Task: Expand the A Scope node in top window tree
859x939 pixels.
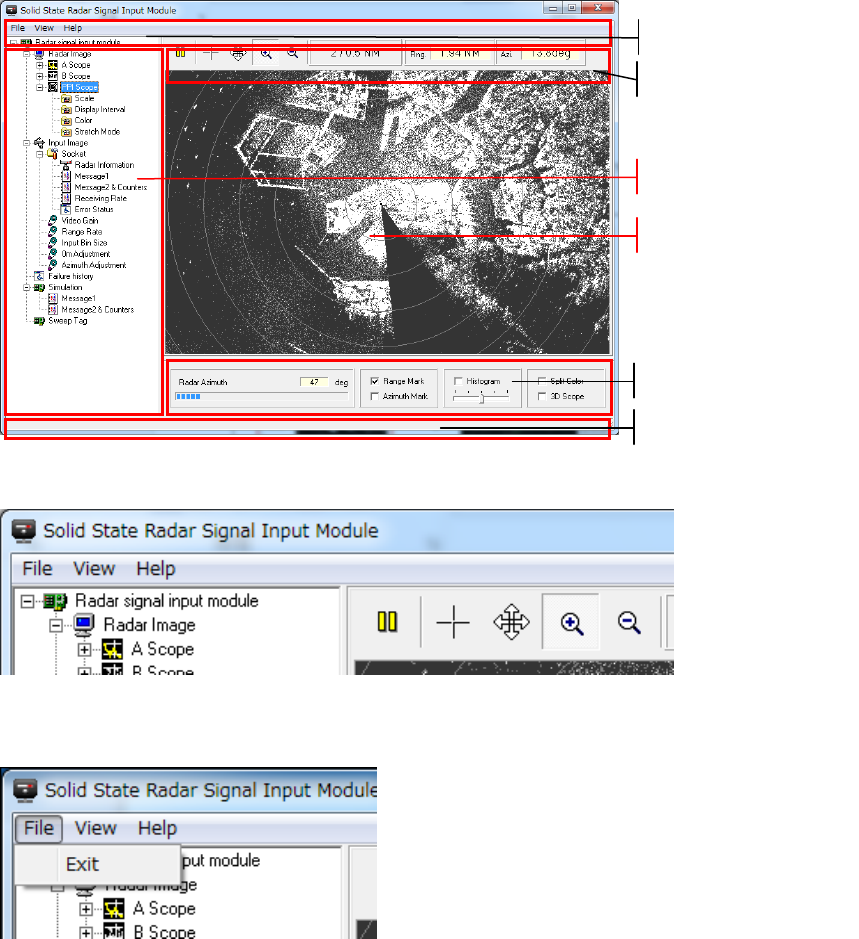Action: (40, 65)
